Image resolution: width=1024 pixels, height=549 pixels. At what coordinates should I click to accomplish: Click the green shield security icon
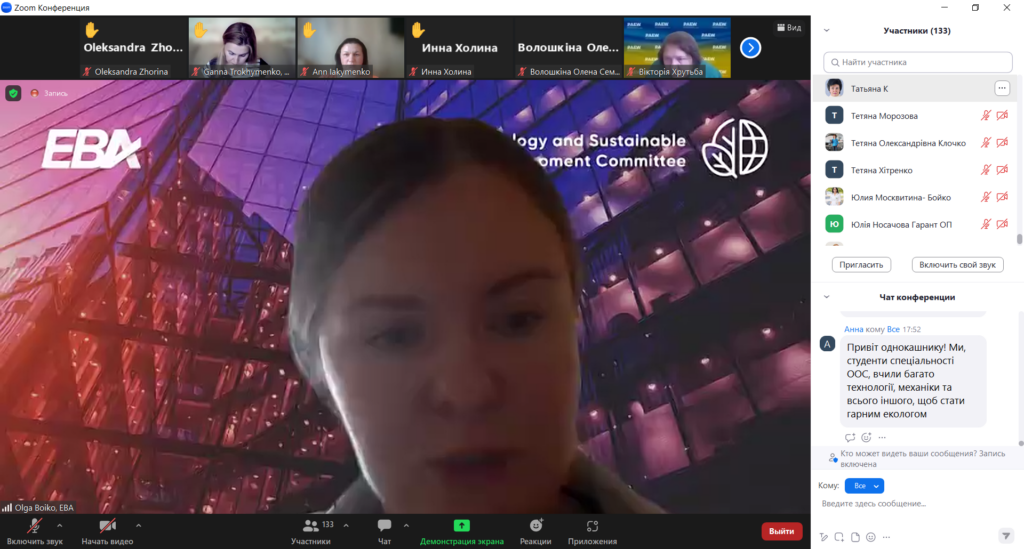coord(13,93)
